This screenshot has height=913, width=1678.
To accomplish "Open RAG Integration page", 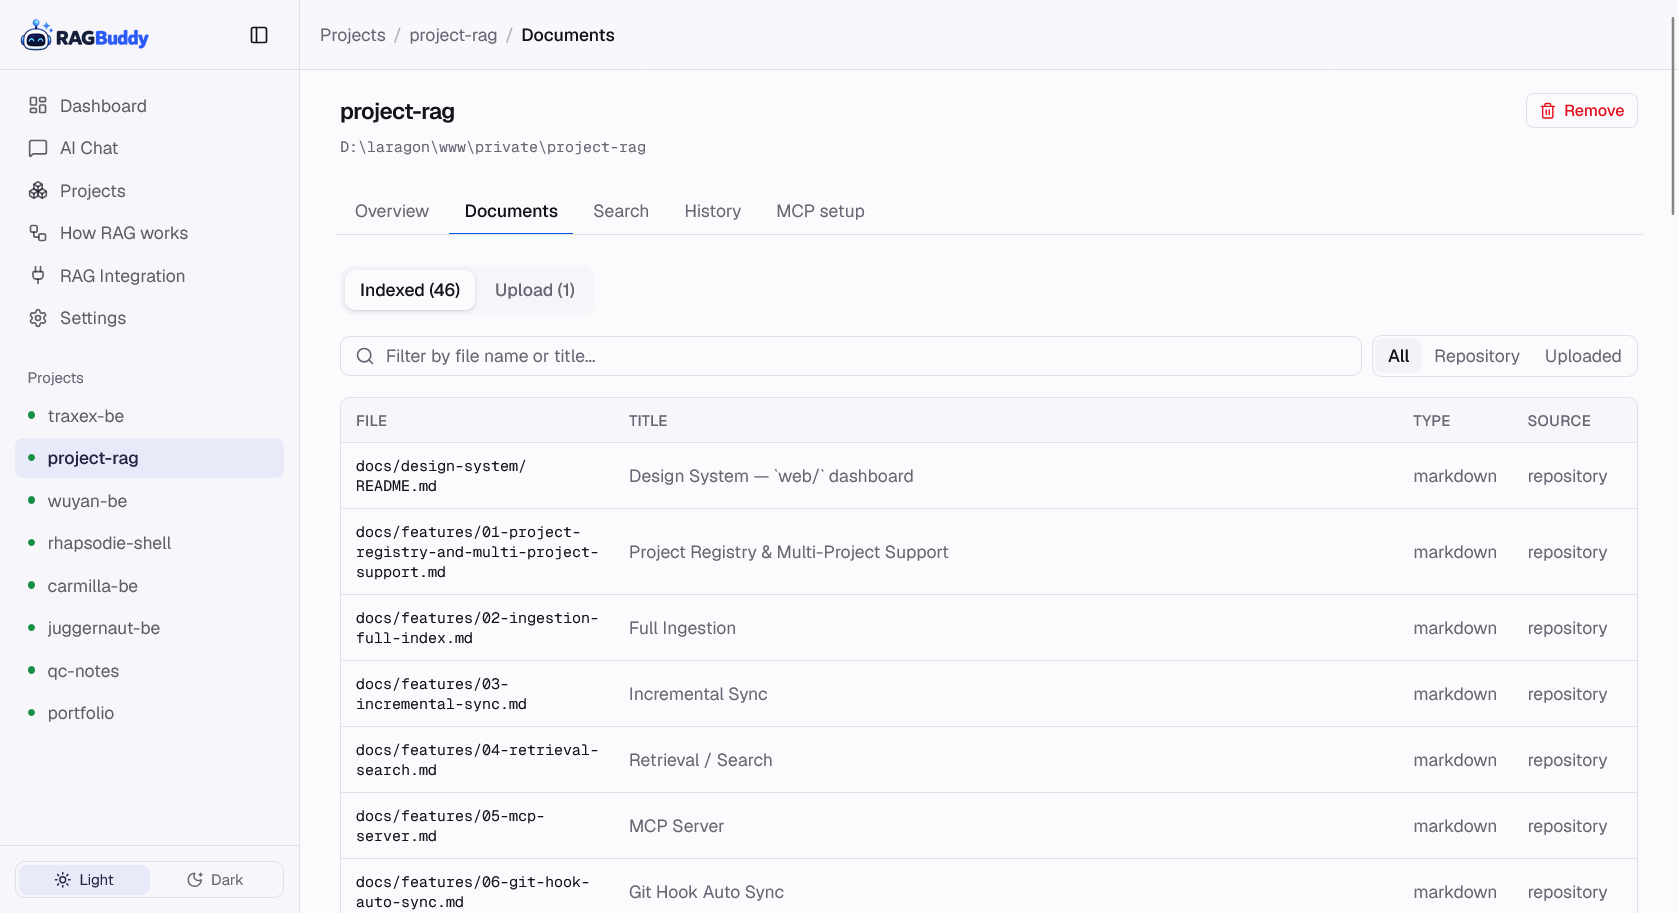I will (149, 276).
